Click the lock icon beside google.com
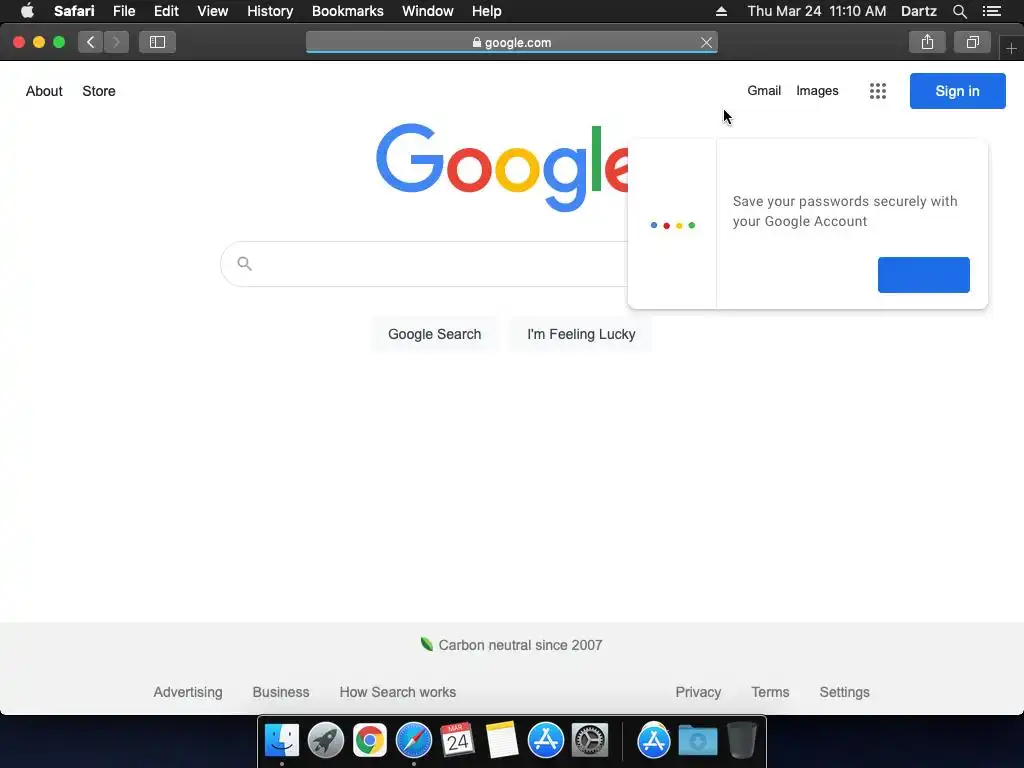The image size is (1024, 768). pyautogui.click(x=477, y=42)
